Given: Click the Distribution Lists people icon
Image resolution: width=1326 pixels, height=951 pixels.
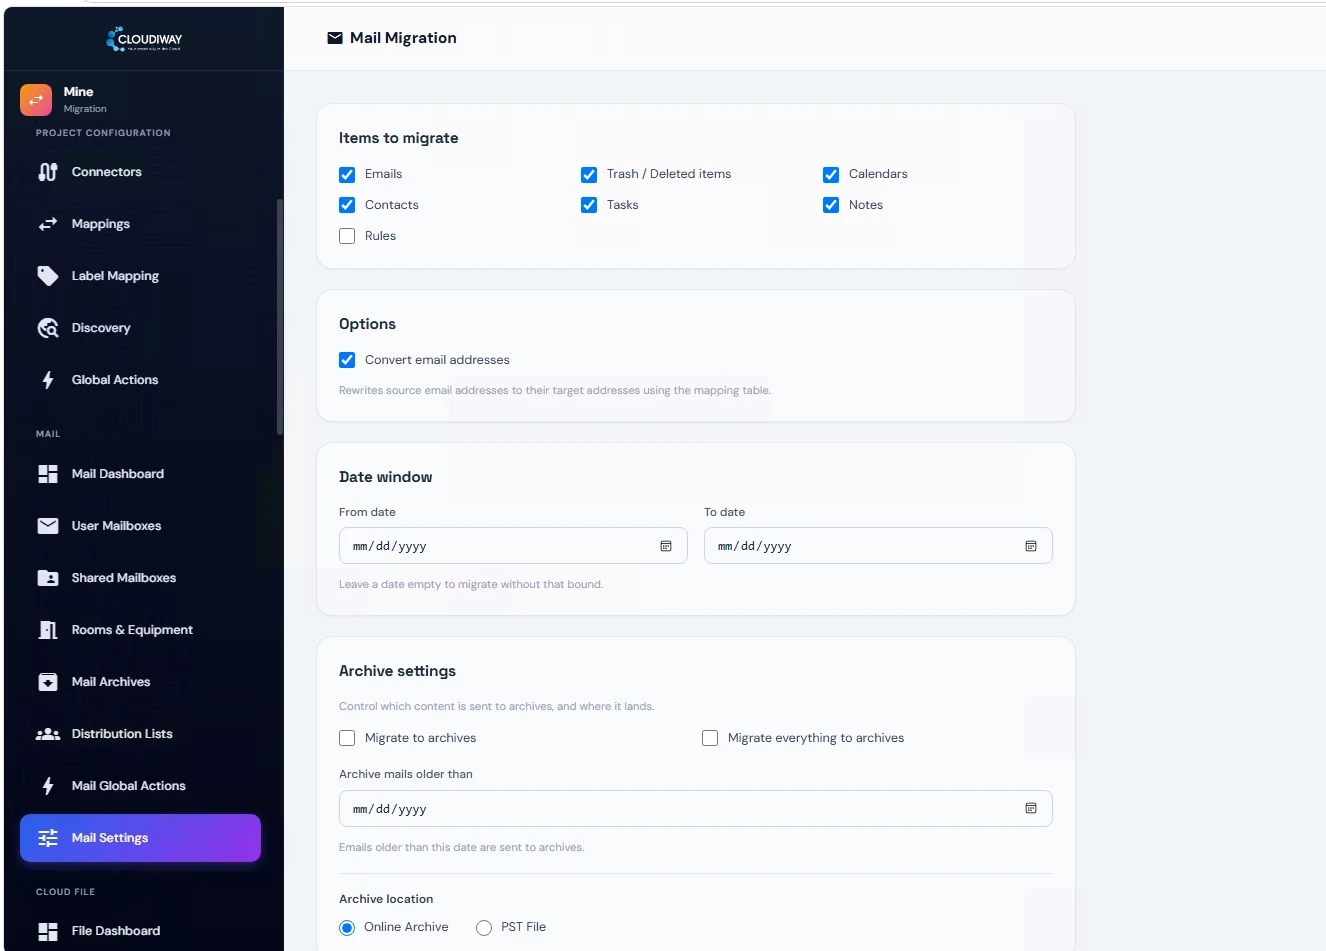Looking at the screenshot, I should tap(48, 734).
